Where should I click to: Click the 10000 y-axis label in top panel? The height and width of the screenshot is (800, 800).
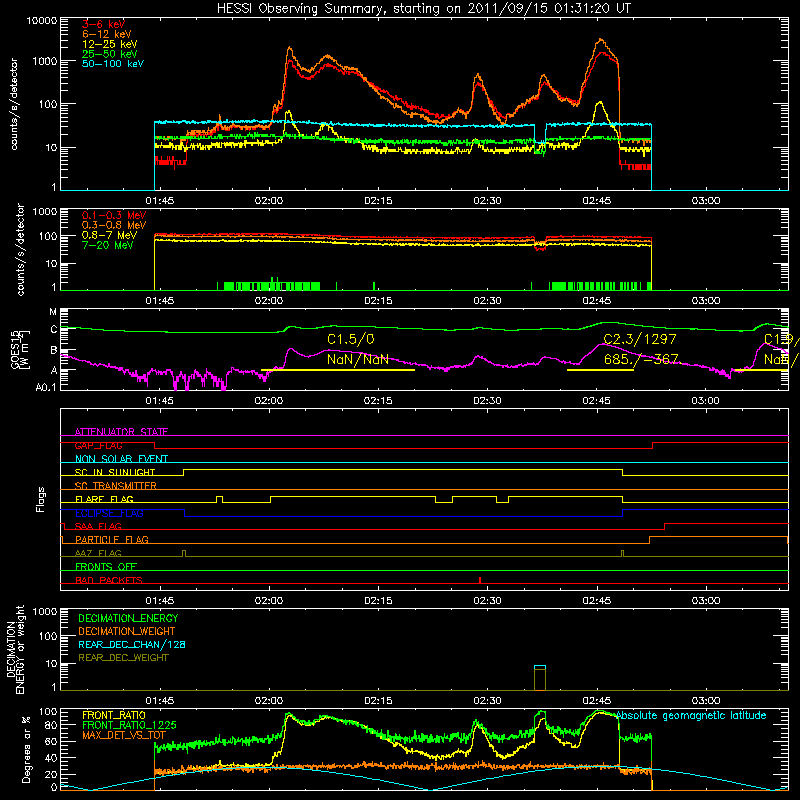tap(42, 21)
